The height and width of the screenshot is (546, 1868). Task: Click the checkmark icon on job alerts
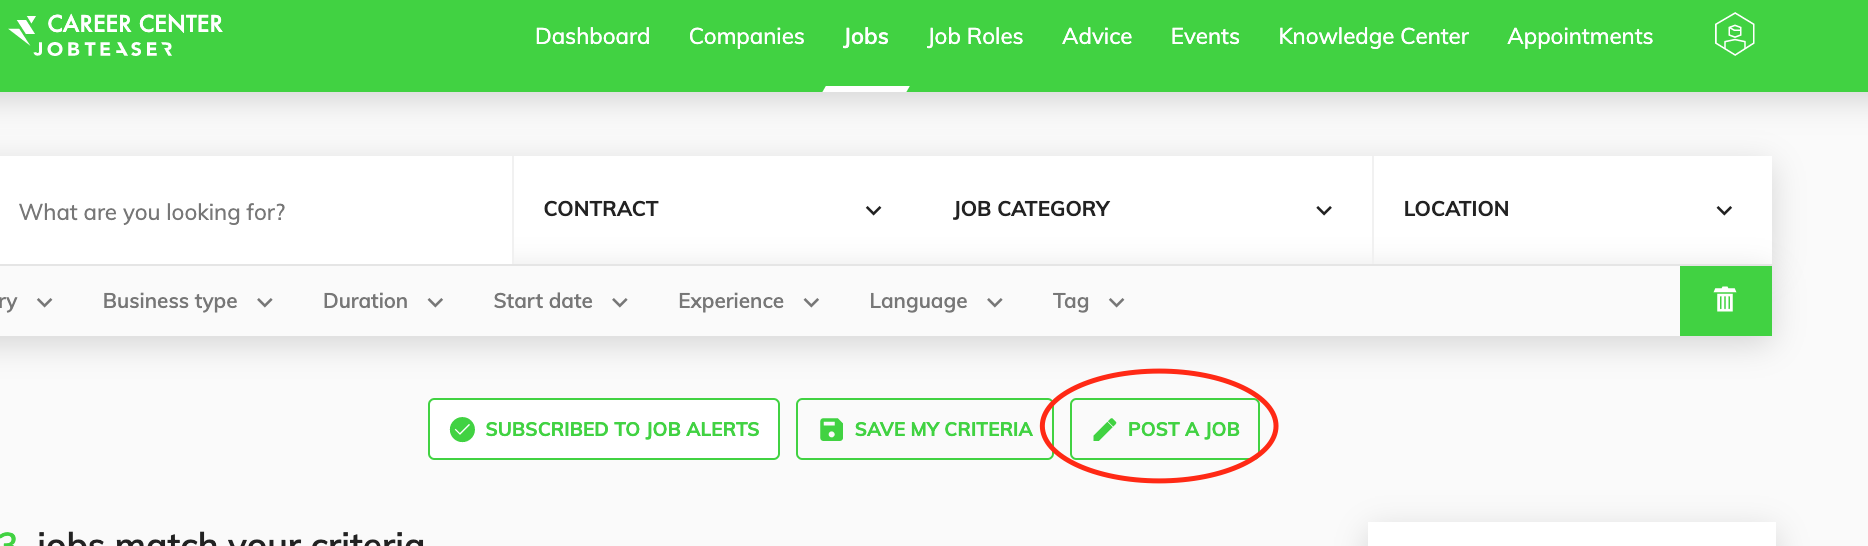(462, 430)
